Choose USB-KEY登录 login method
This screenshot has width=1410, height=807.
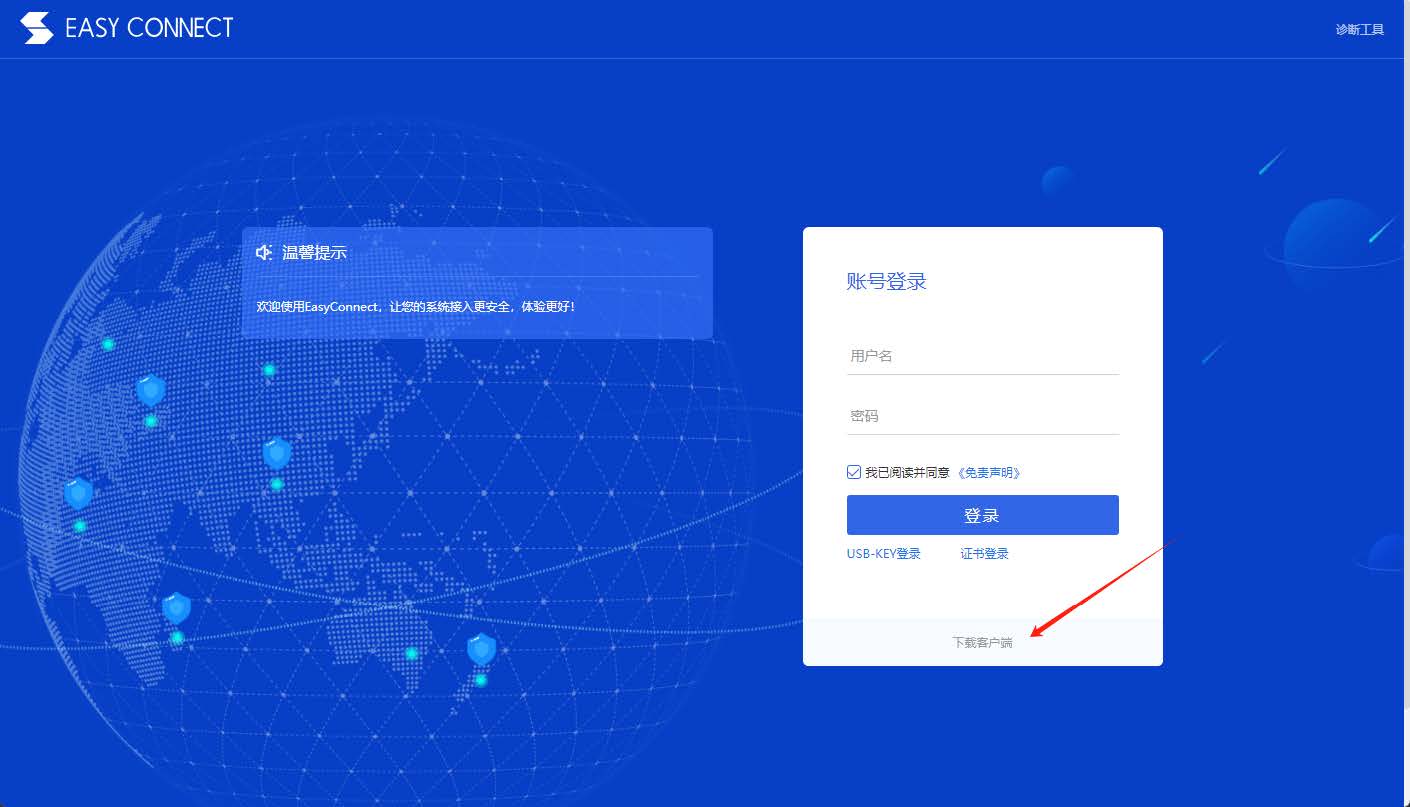(x=883, y=554)
